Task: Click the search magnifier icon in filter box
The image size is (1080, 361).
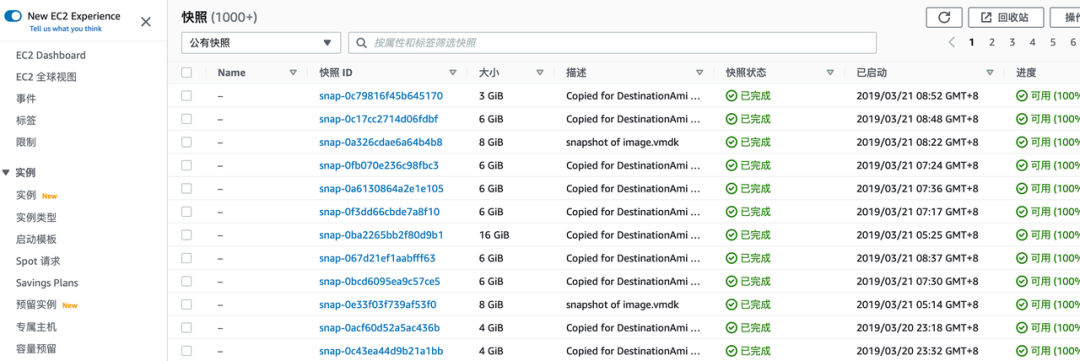Action: point(362,43)
